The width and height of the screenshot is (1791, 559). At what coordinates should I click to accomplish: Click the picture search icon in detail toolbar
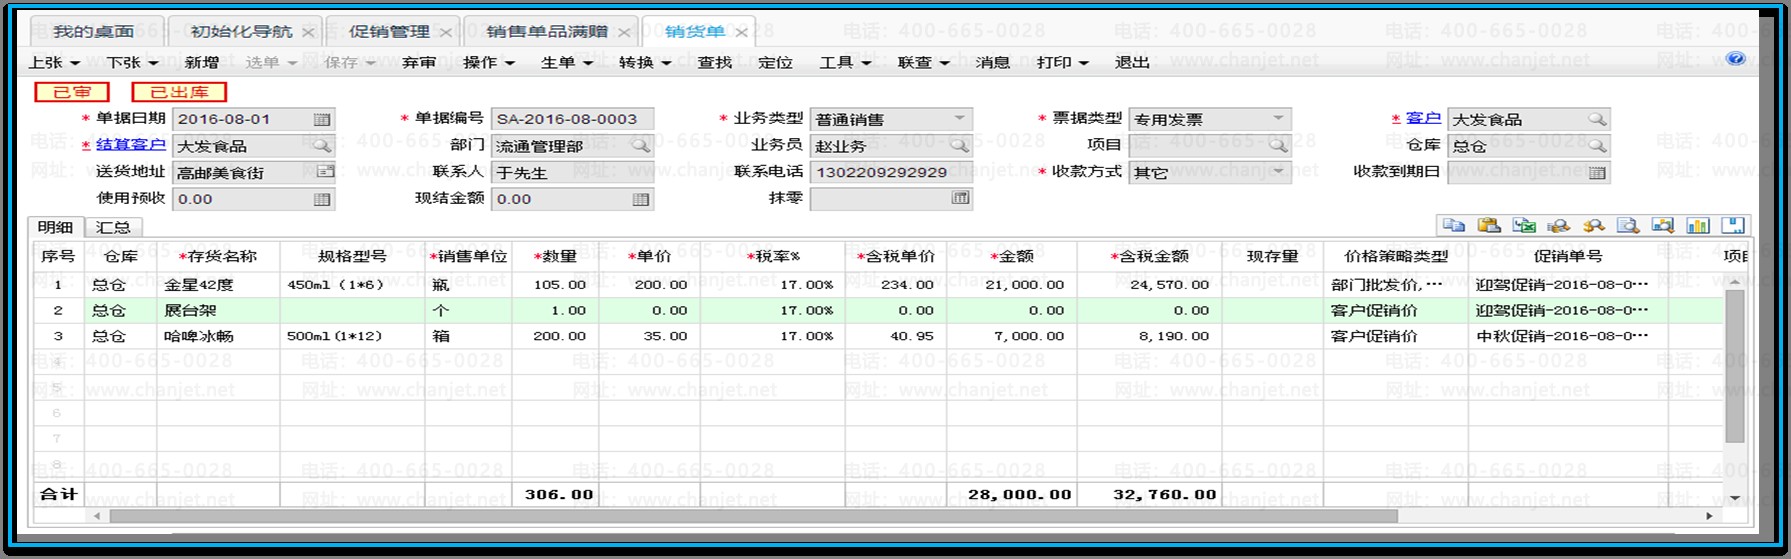1663,225
